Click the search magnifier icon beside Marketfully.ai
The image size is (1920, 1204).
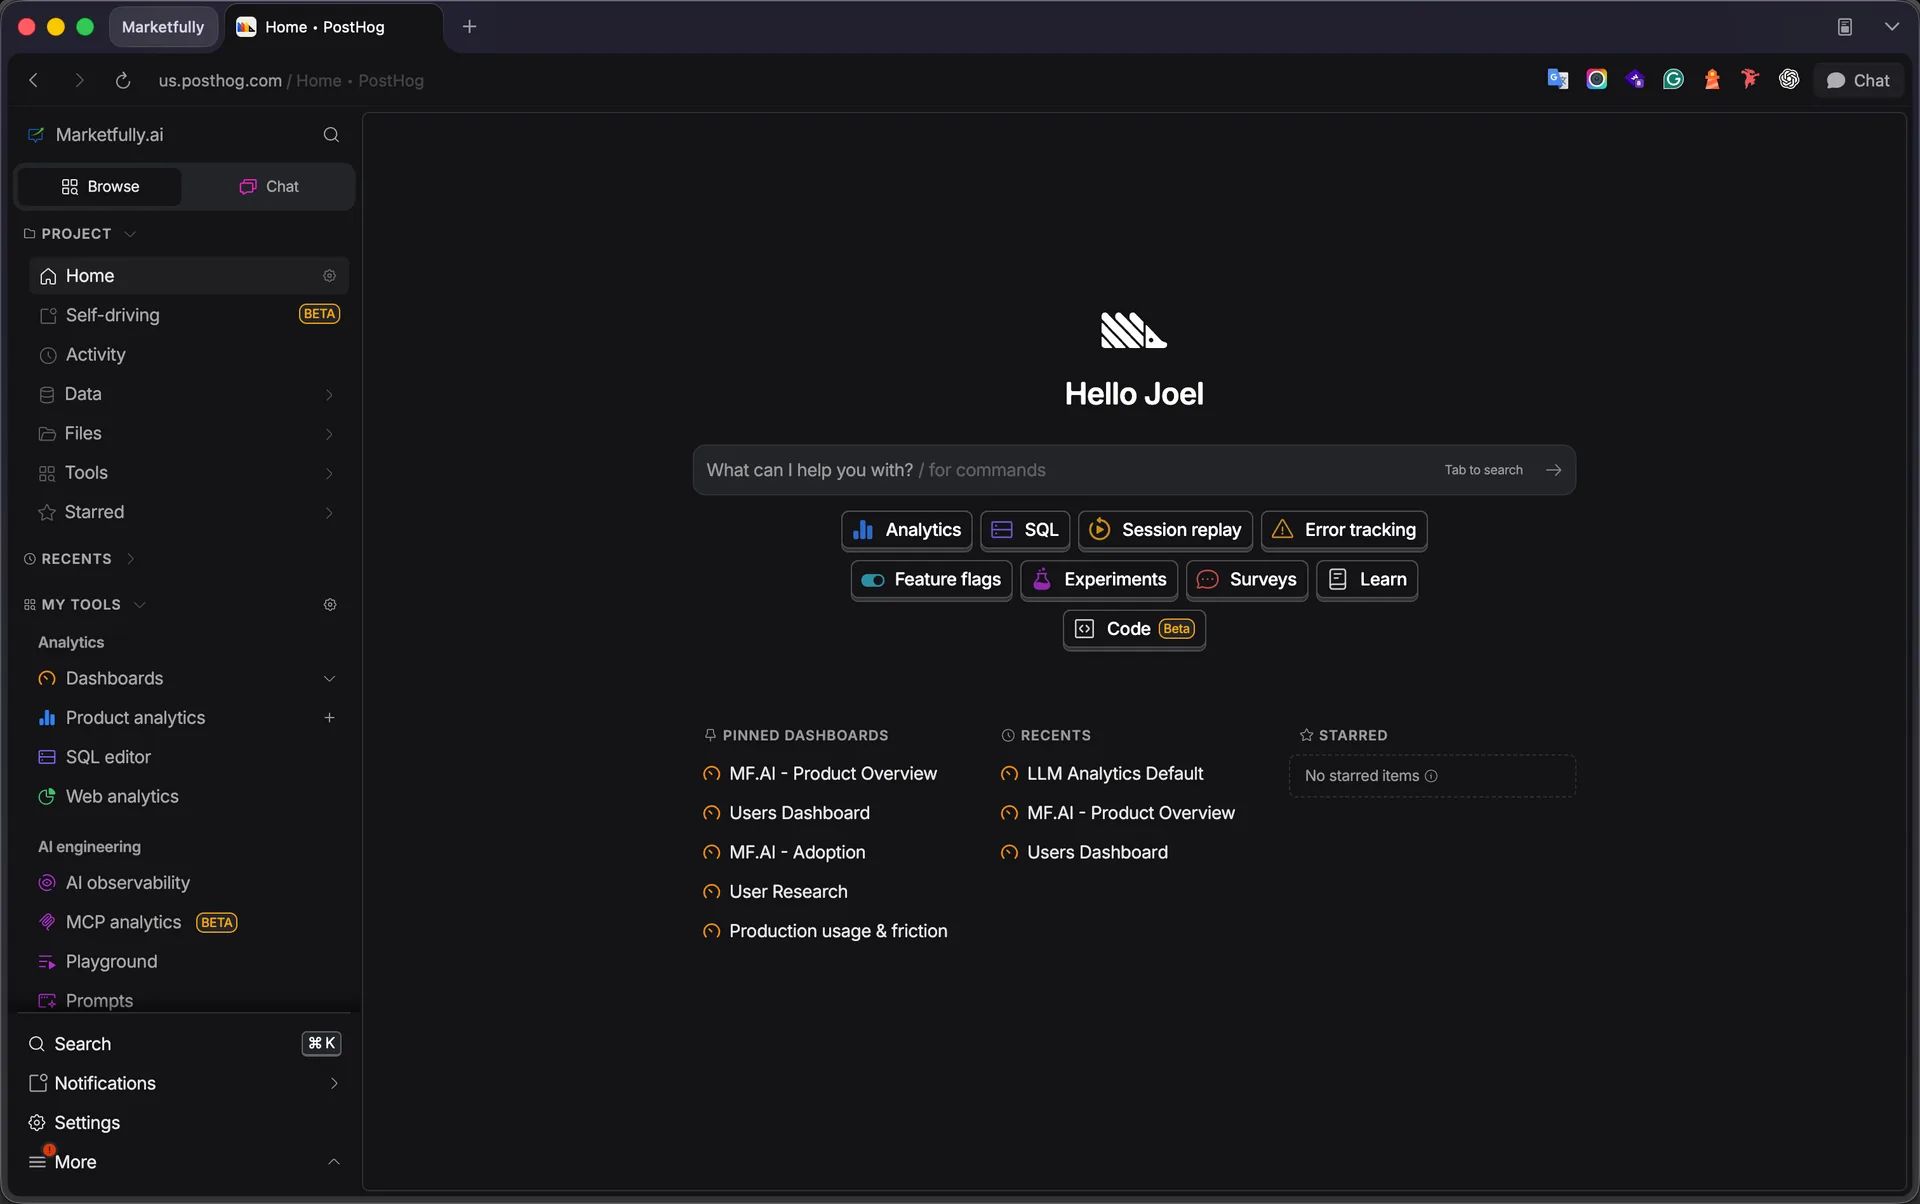331,135
